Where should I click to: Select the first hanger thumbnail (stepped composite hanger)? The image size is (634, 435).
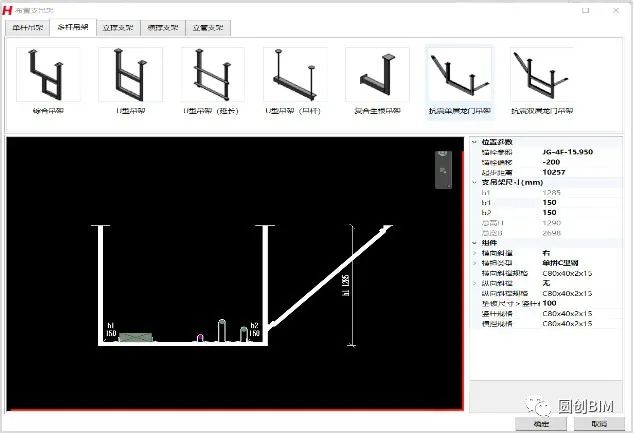coord(48,75)
